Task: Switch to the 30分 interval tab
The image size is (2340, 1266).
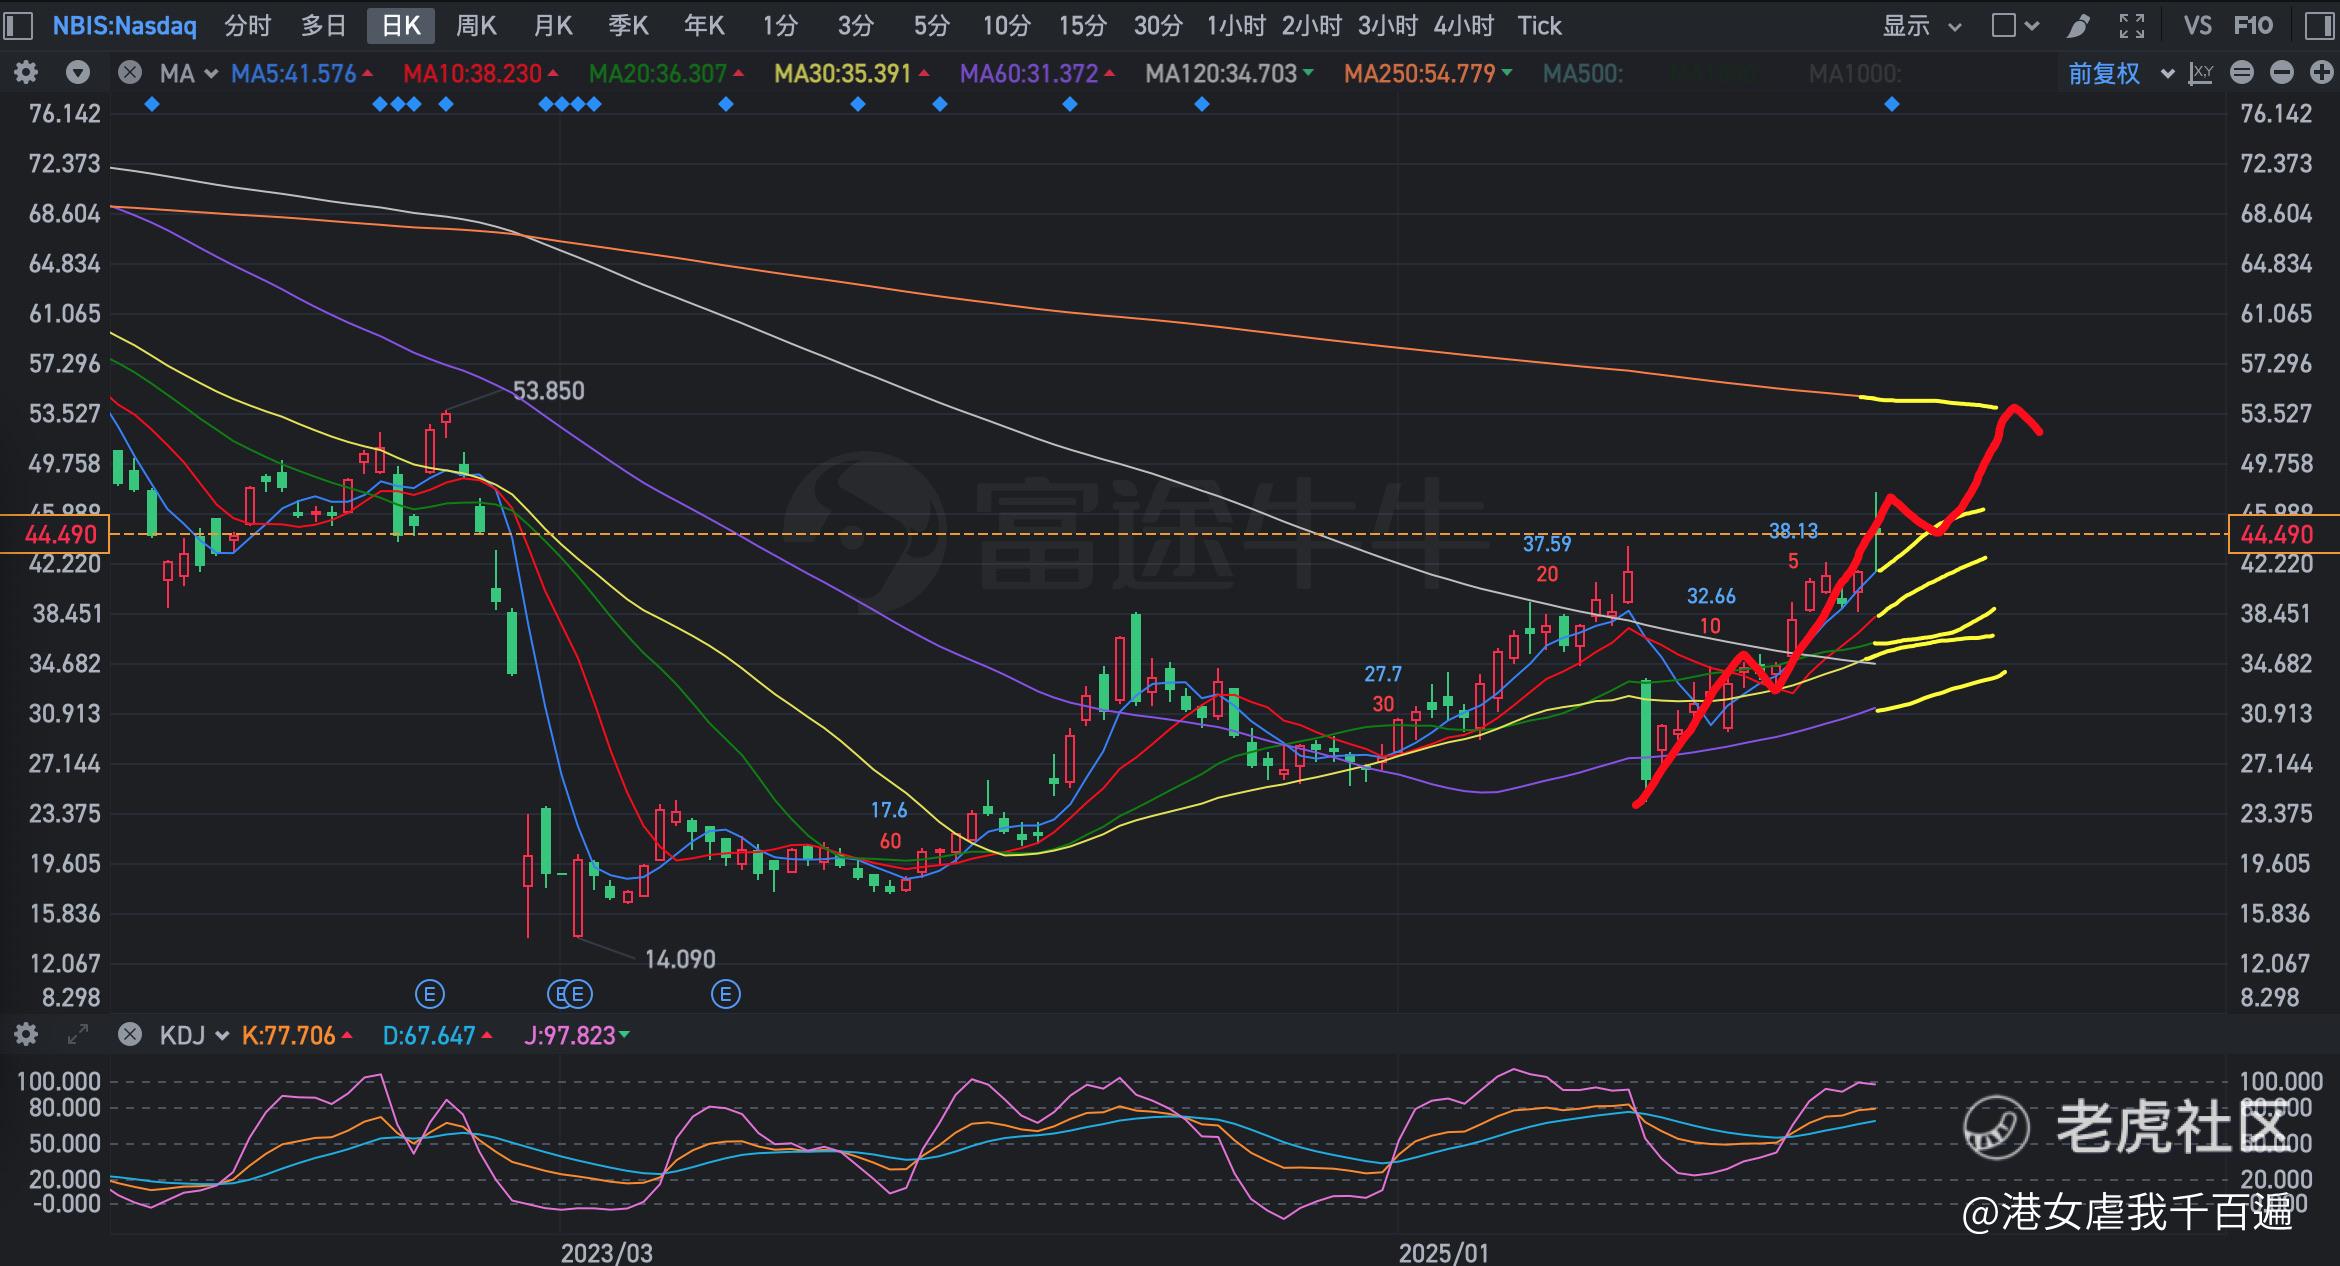Action: (1157, 26)
